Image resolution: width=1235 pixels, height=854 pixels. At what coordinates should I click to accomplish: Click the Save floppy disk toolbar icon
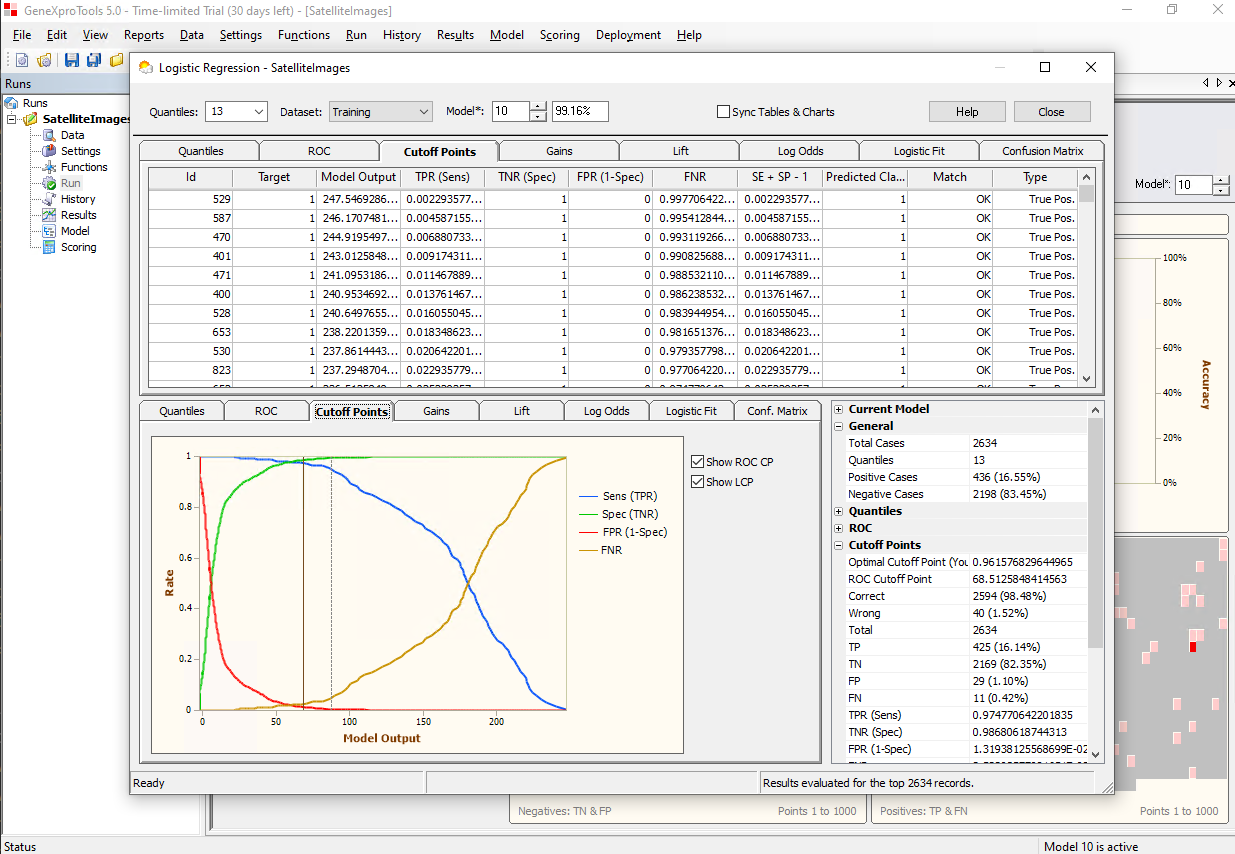tap(72, 60)
